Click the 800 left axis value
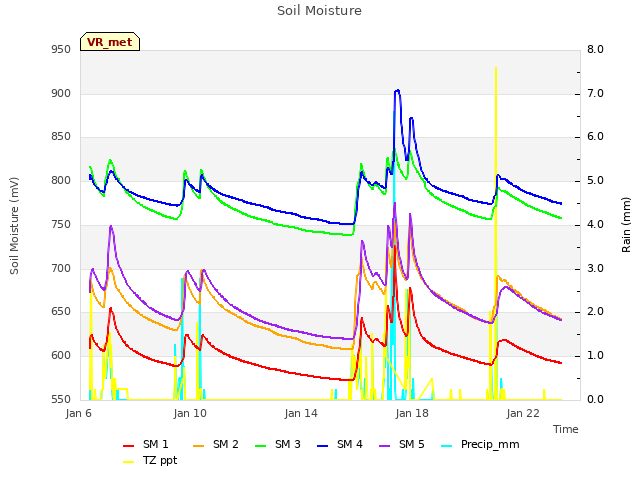This screenshot has width=640, height=480. [x=61, y=180]
